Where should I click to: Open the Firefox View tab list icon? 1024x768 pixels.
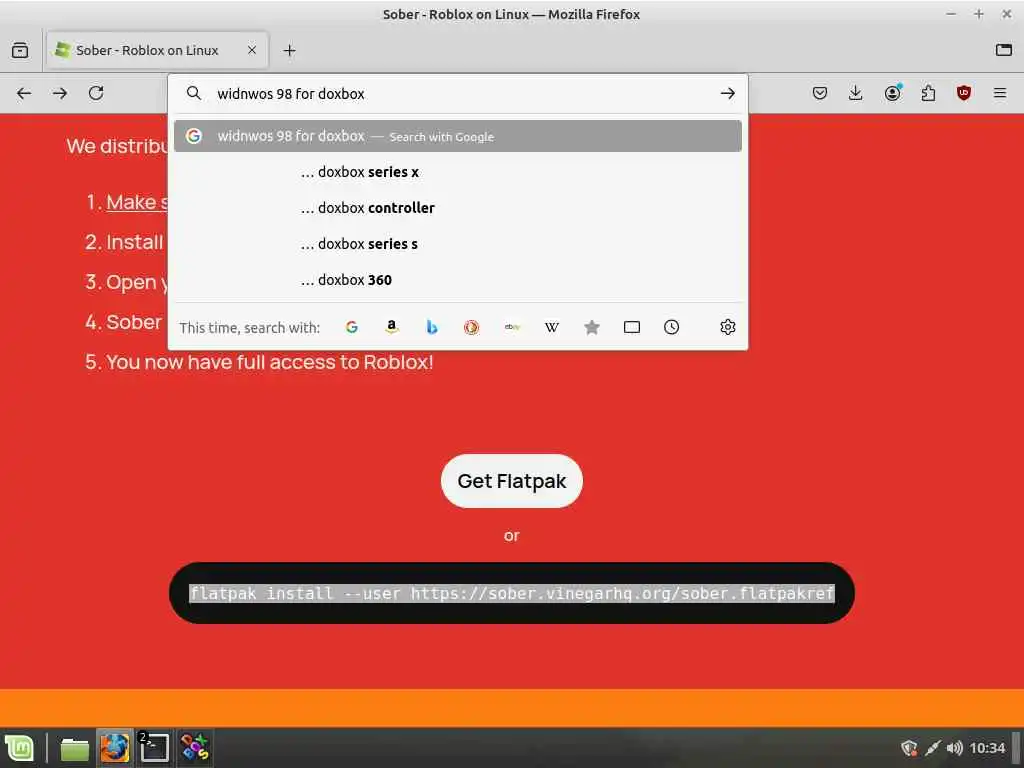pyautogui.click(x=20, y=50)
